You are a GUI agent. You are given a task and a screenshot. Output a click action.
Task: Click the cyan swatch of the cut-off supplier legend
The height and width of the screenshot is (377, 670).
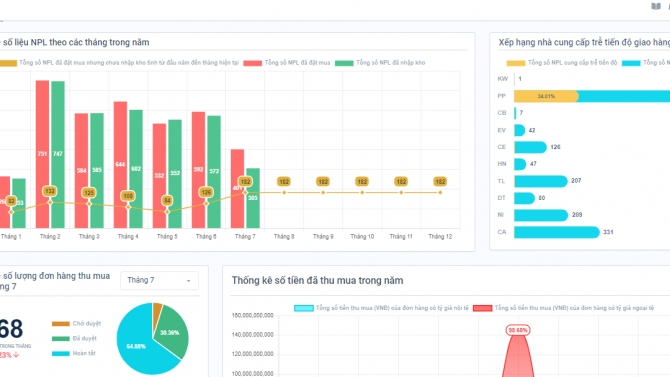pos(631,63)
